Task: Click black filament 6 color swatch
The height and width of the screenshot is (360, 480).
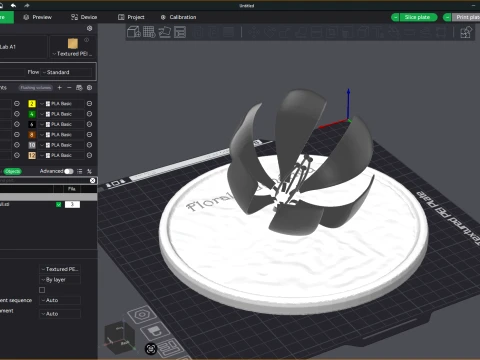Action: 32,124
